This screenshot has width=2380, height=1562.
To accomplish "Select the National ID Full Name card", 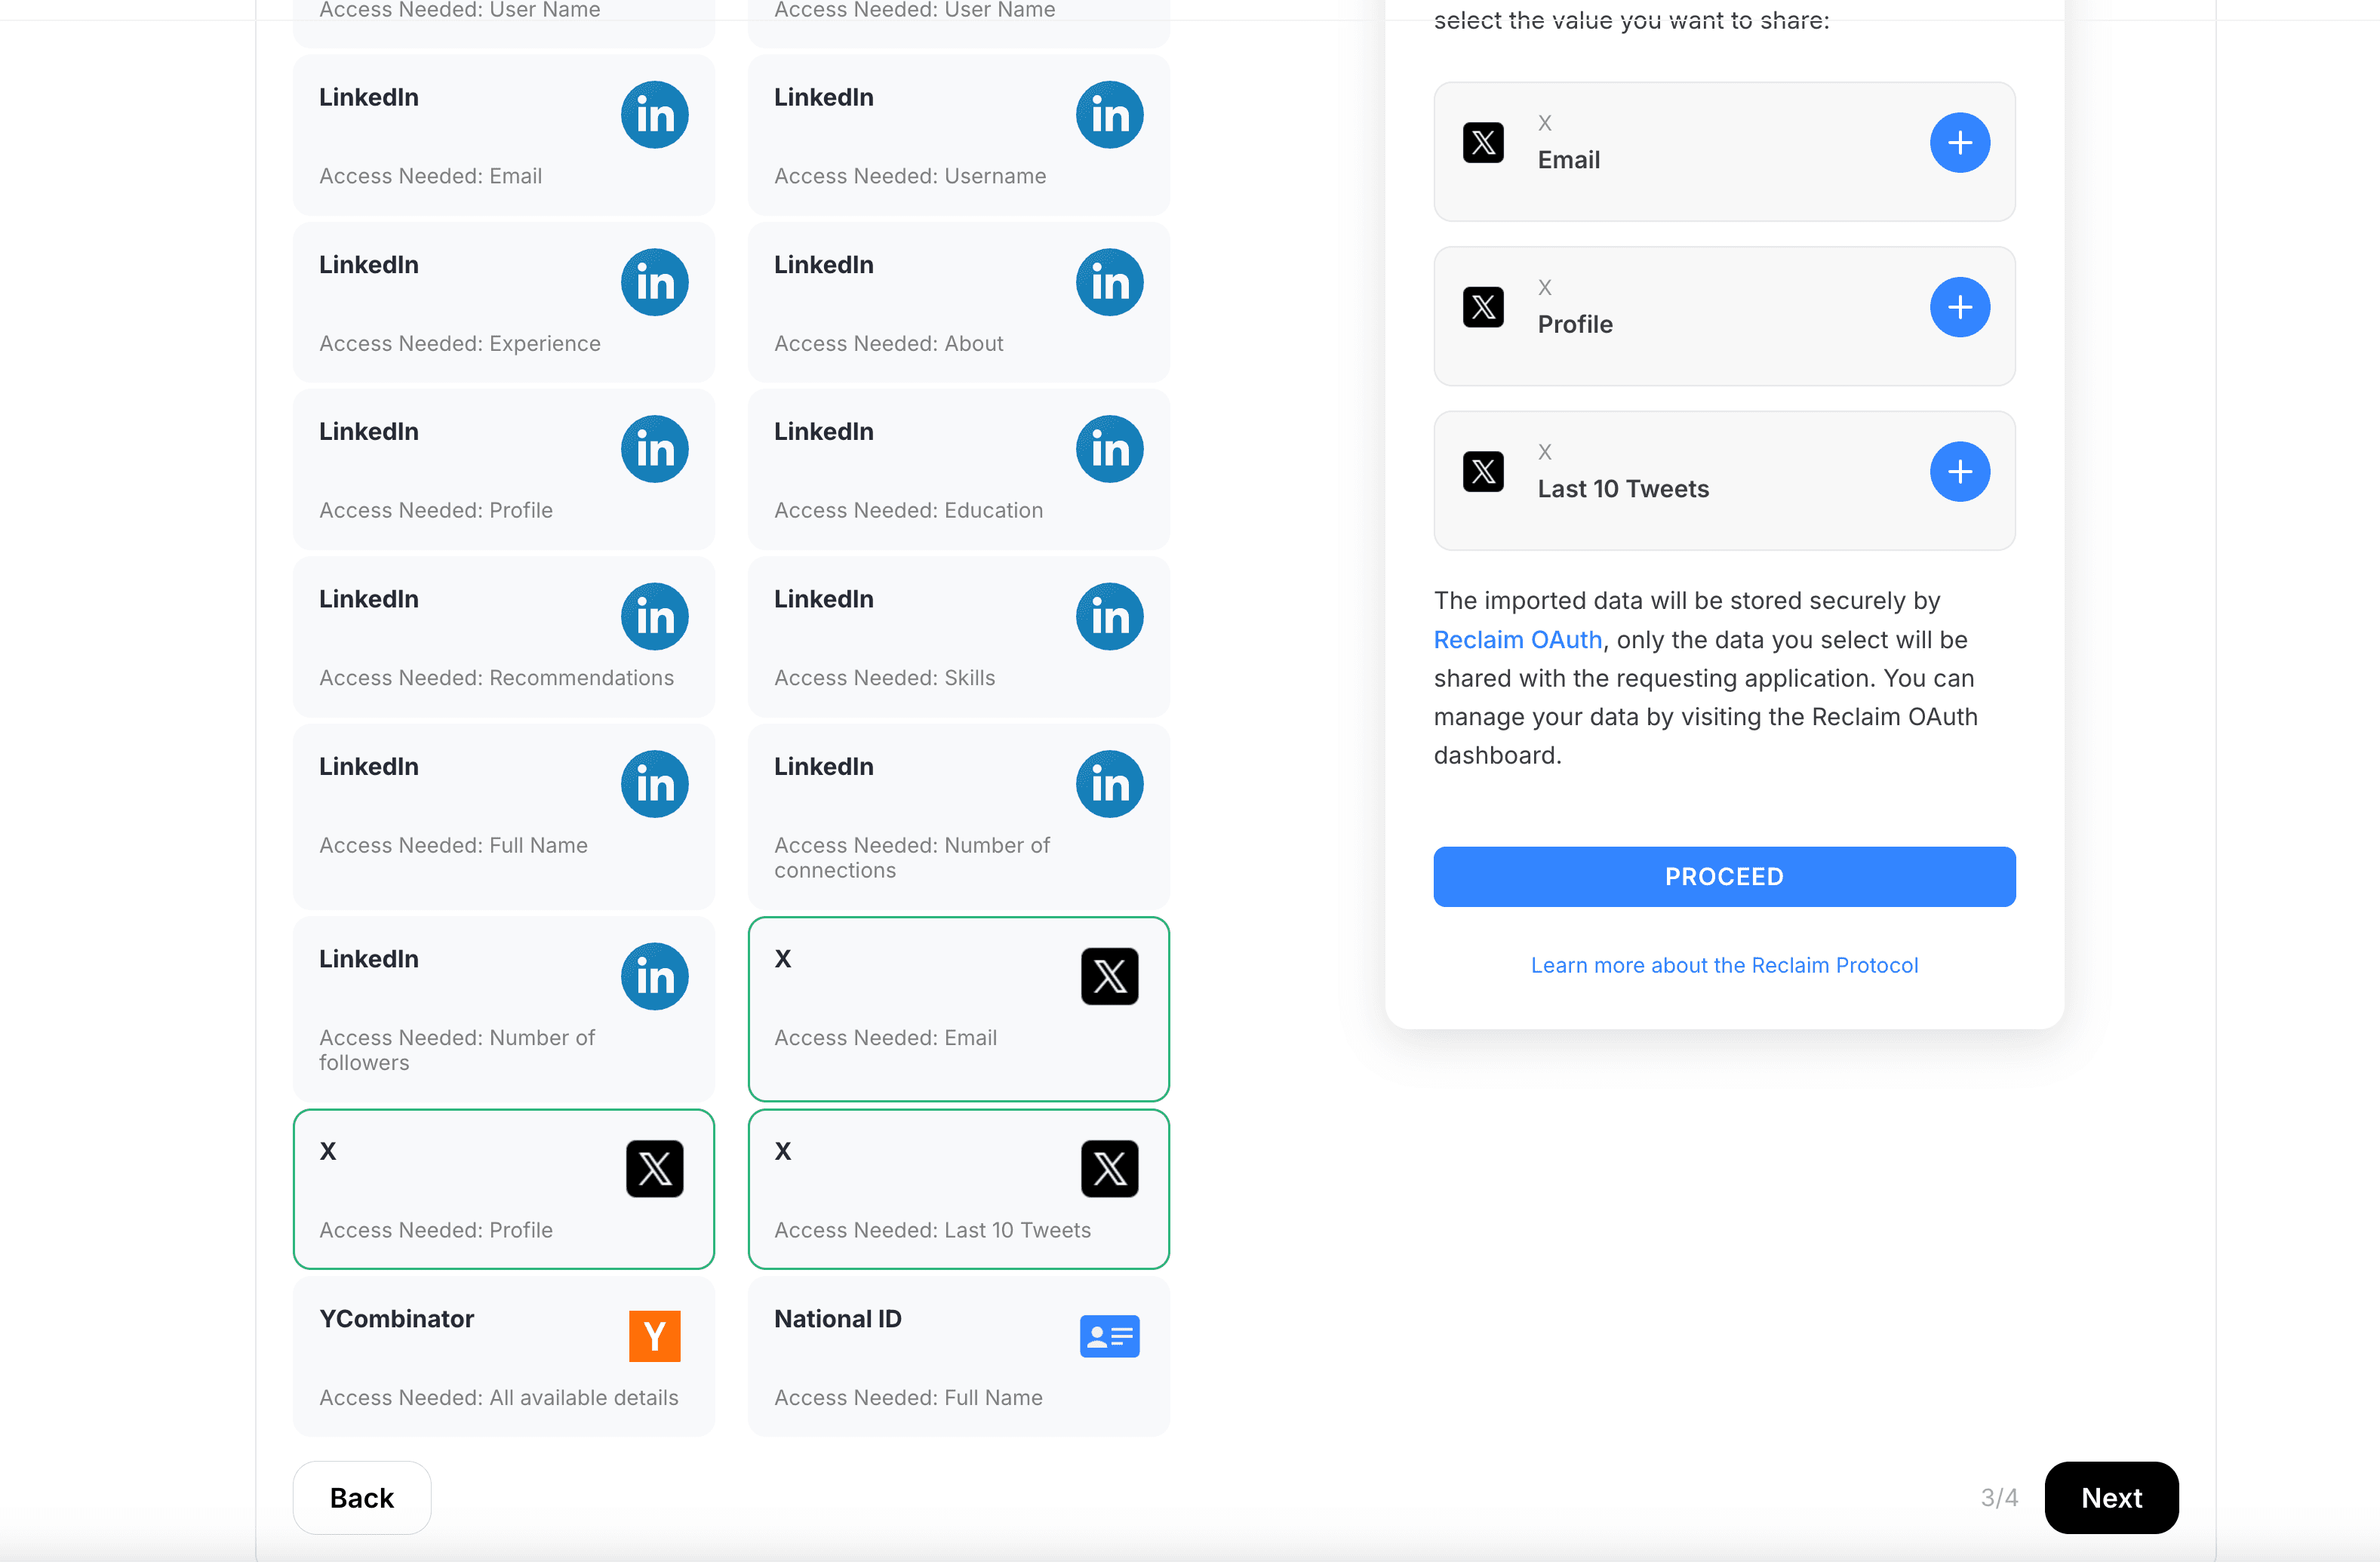I will 959,1356.
